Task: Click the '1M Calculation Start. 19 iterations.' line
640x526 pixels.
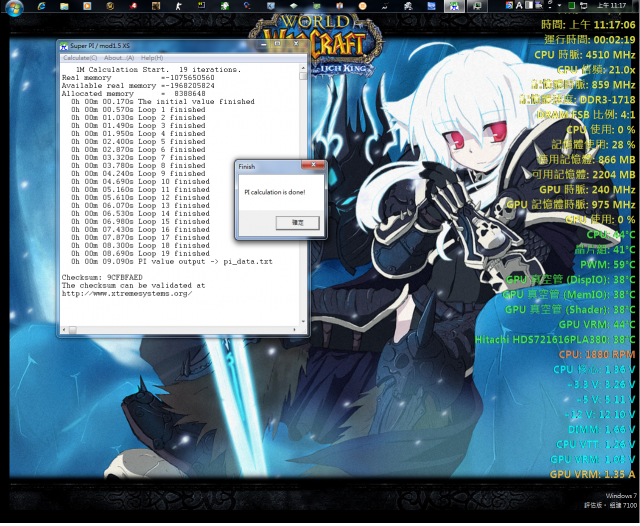Action: pos(159,70)
